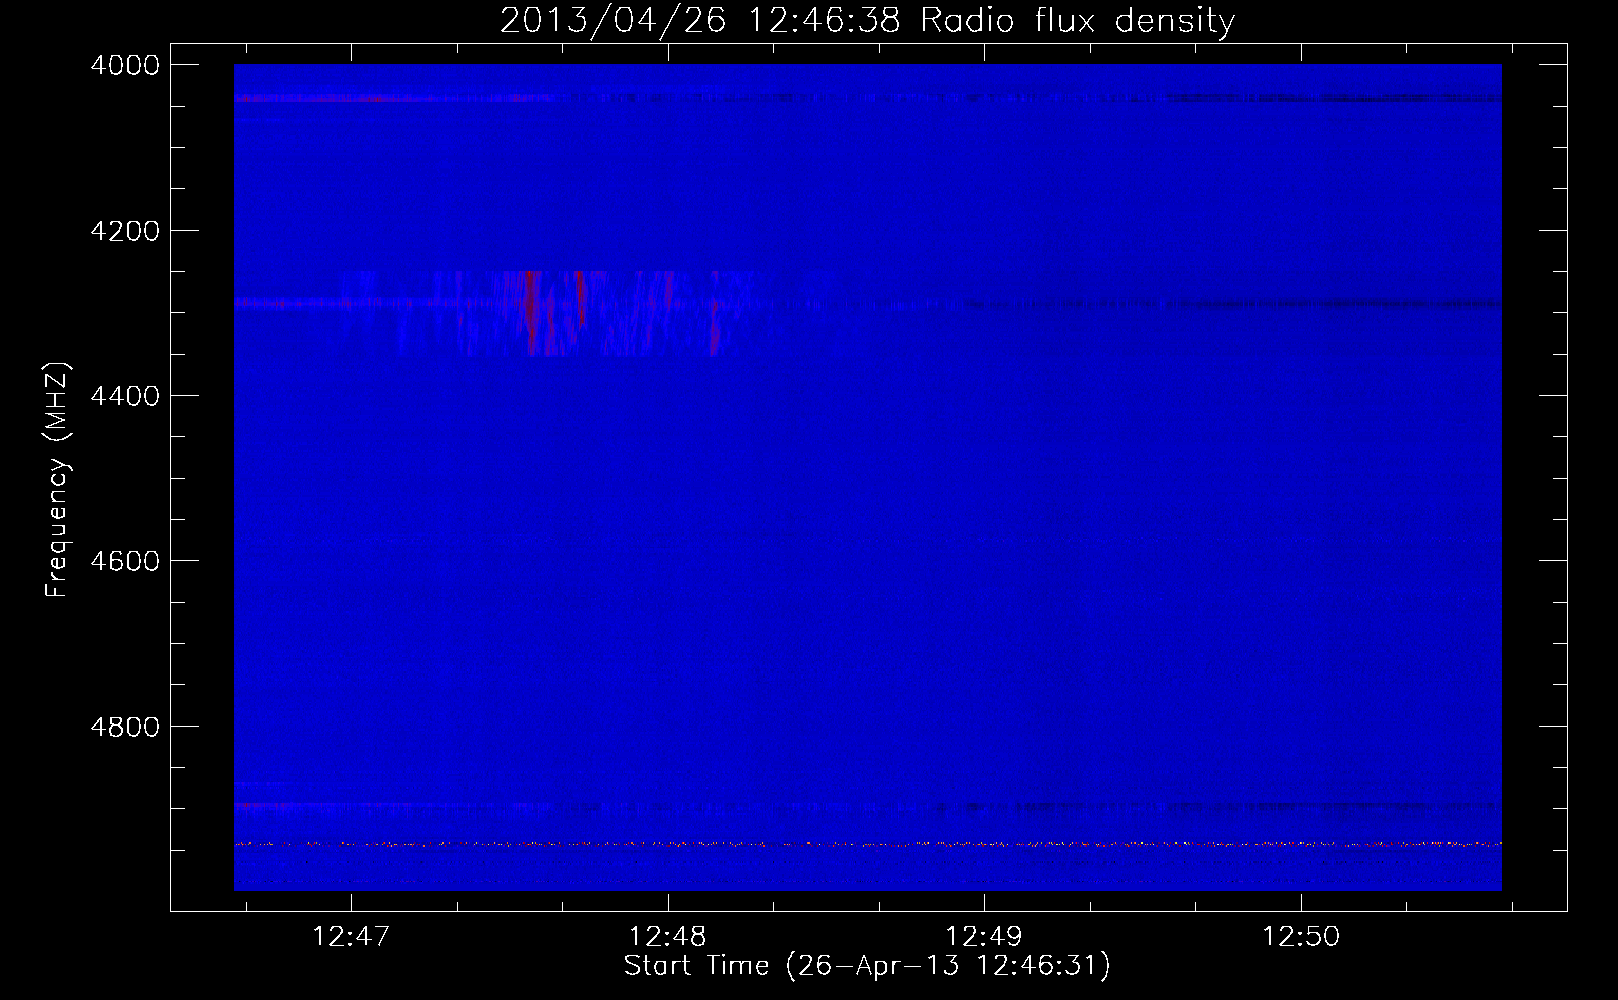Click the 12:49 time axis label
The image size is (1618, 1000).
[984, 937]
